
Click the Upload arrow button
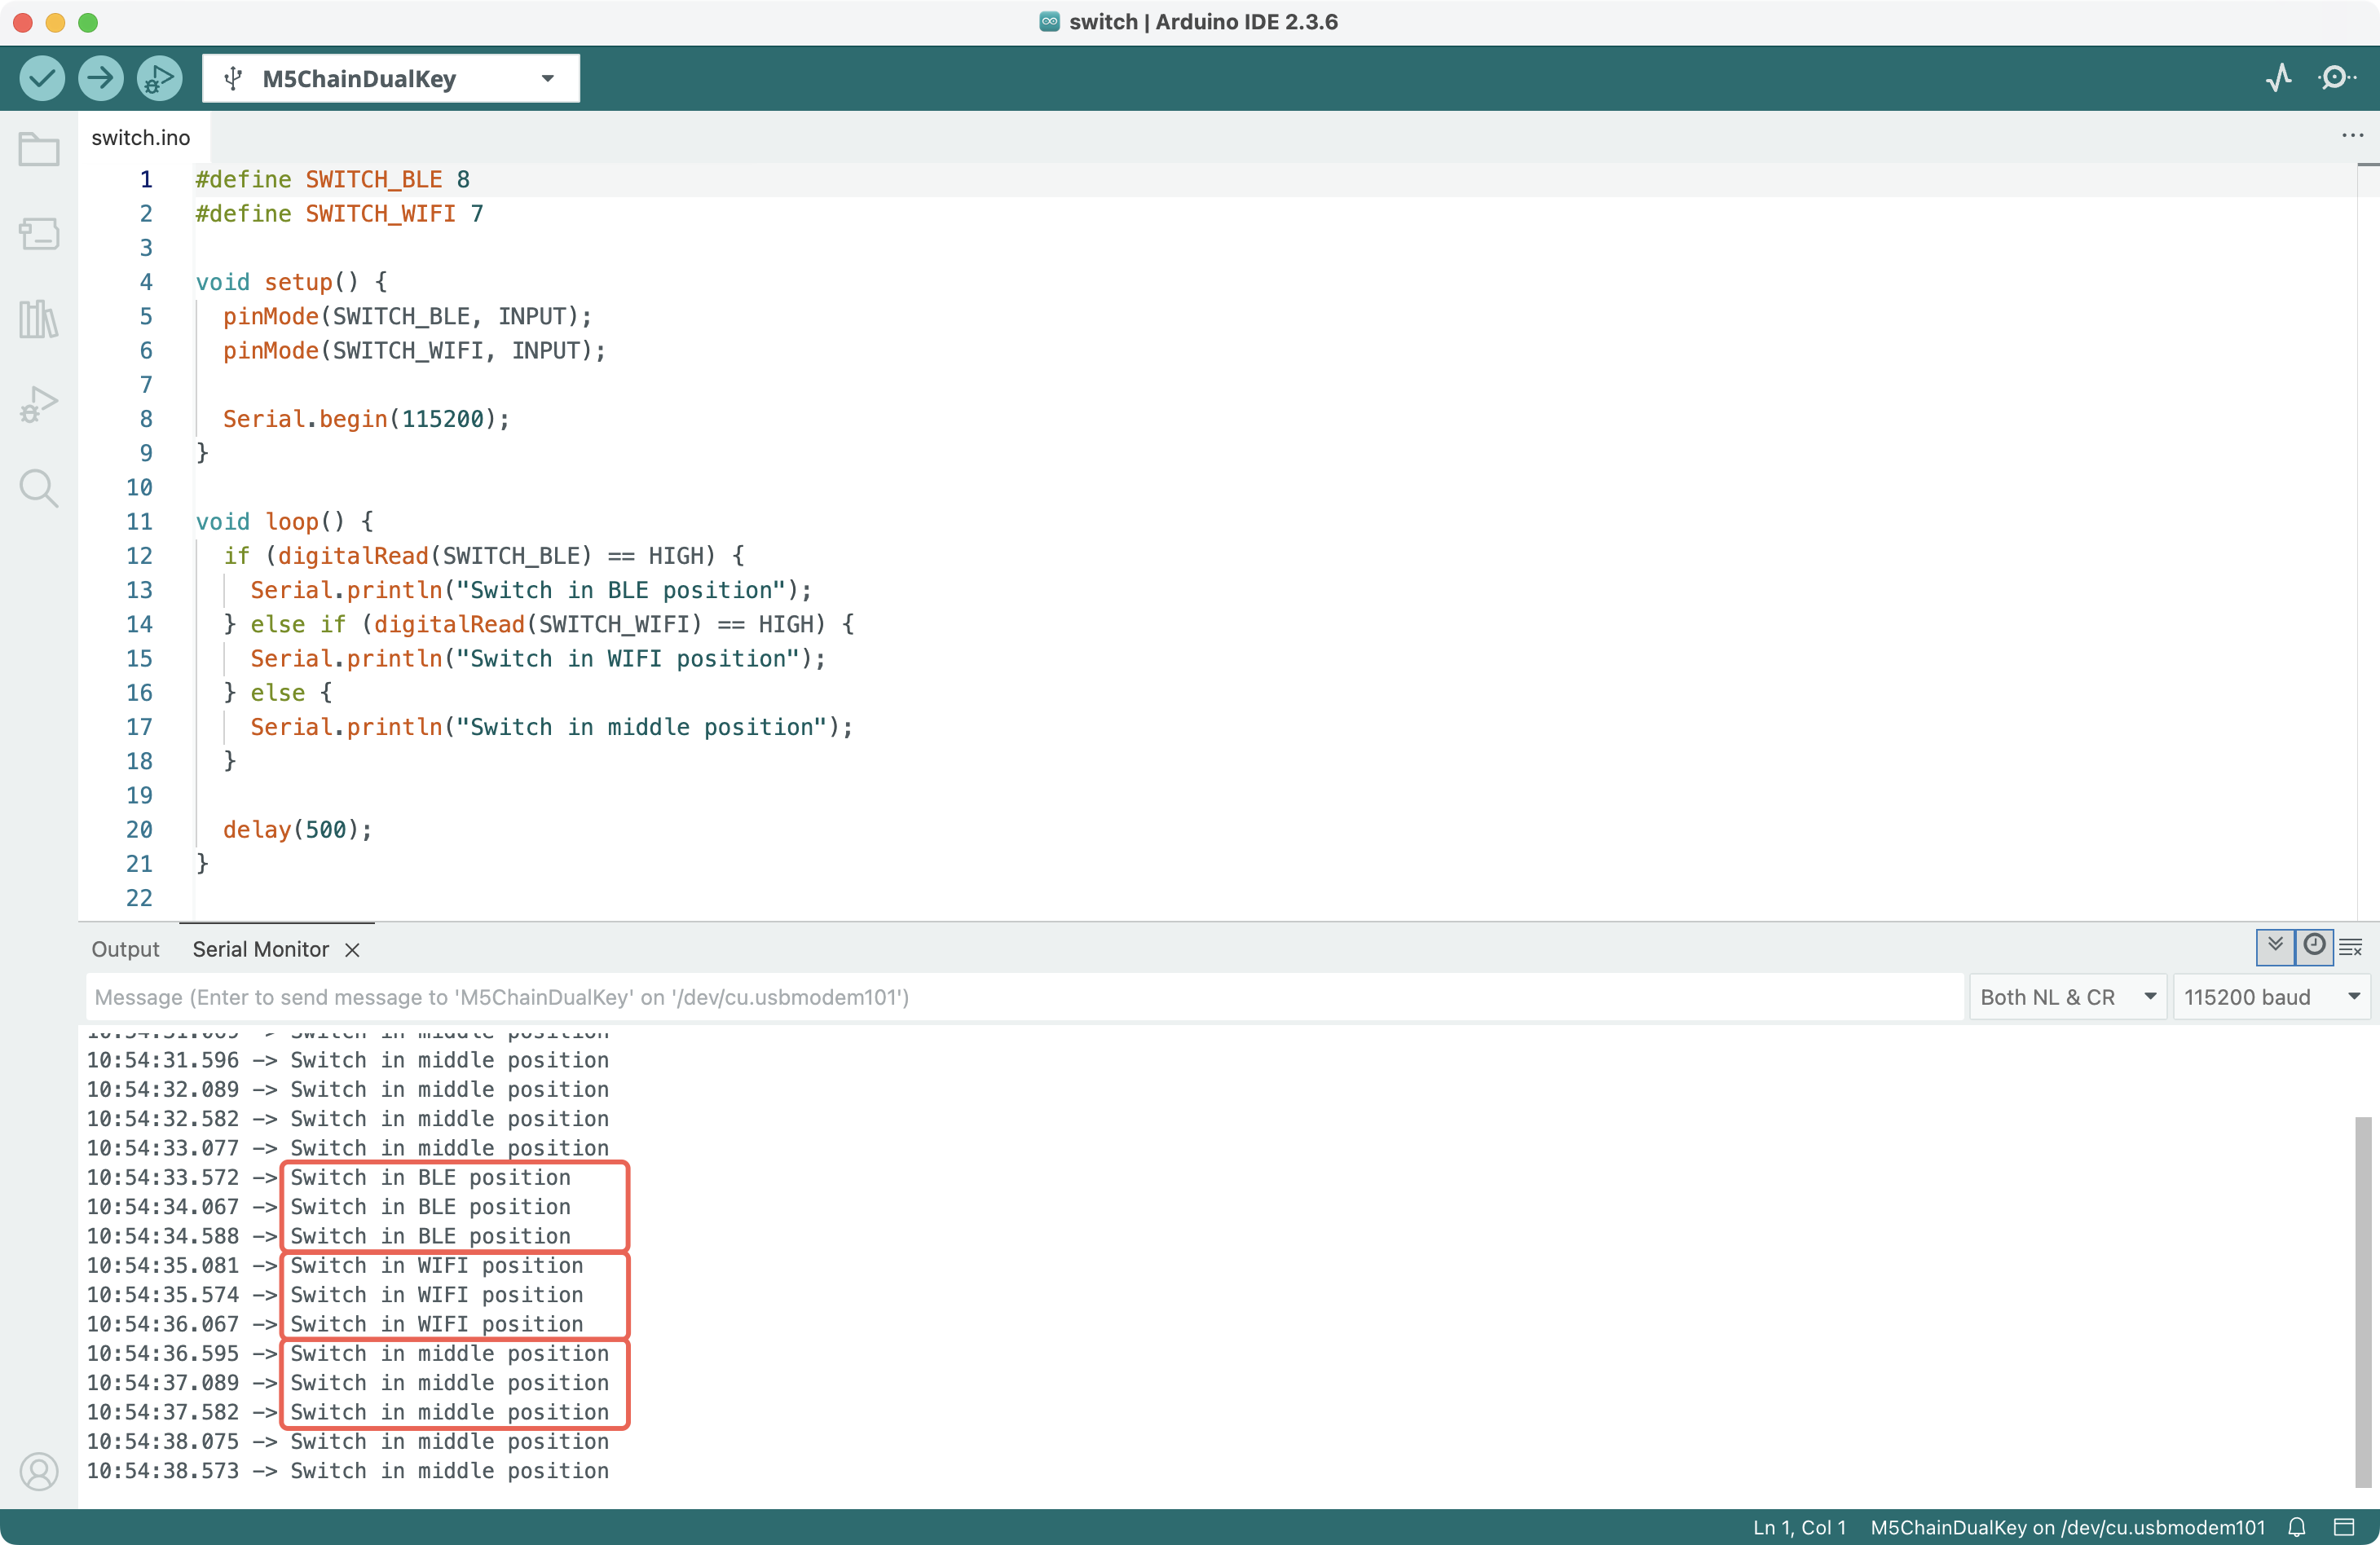tap(100, 78)
